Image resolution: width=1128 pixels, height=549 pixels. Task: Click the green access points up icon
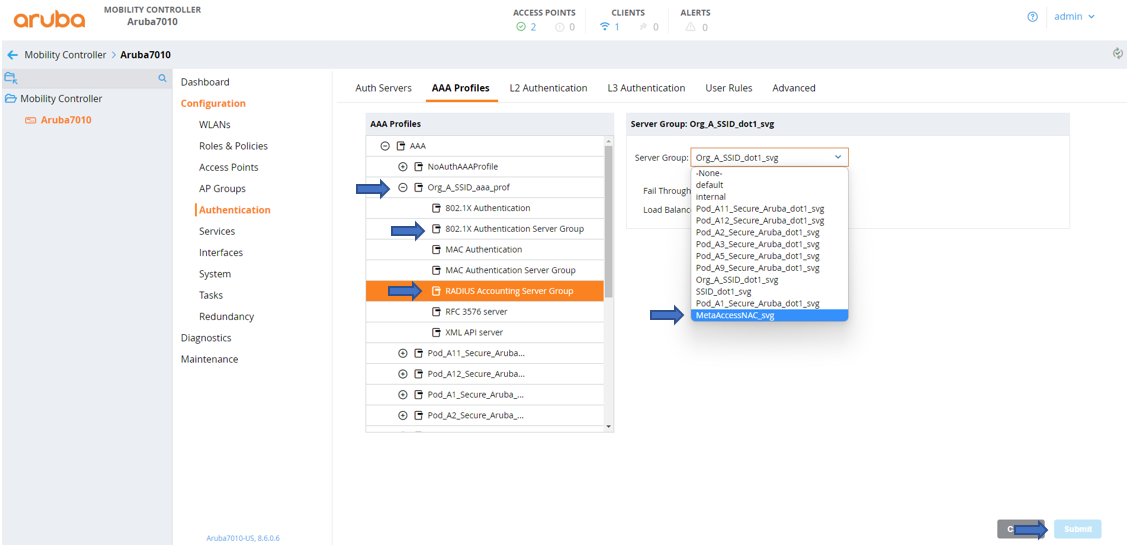tap(521, 27)
